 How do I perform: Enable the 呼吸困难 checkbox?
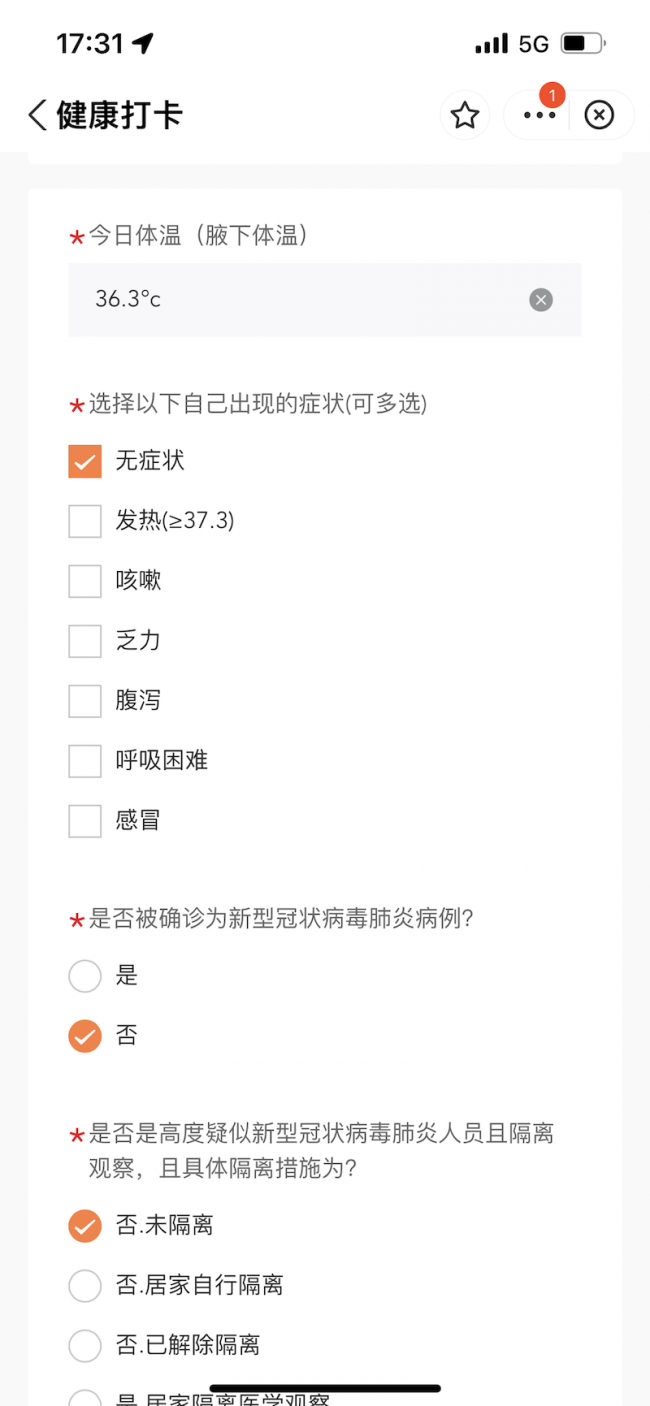(85, 761)
